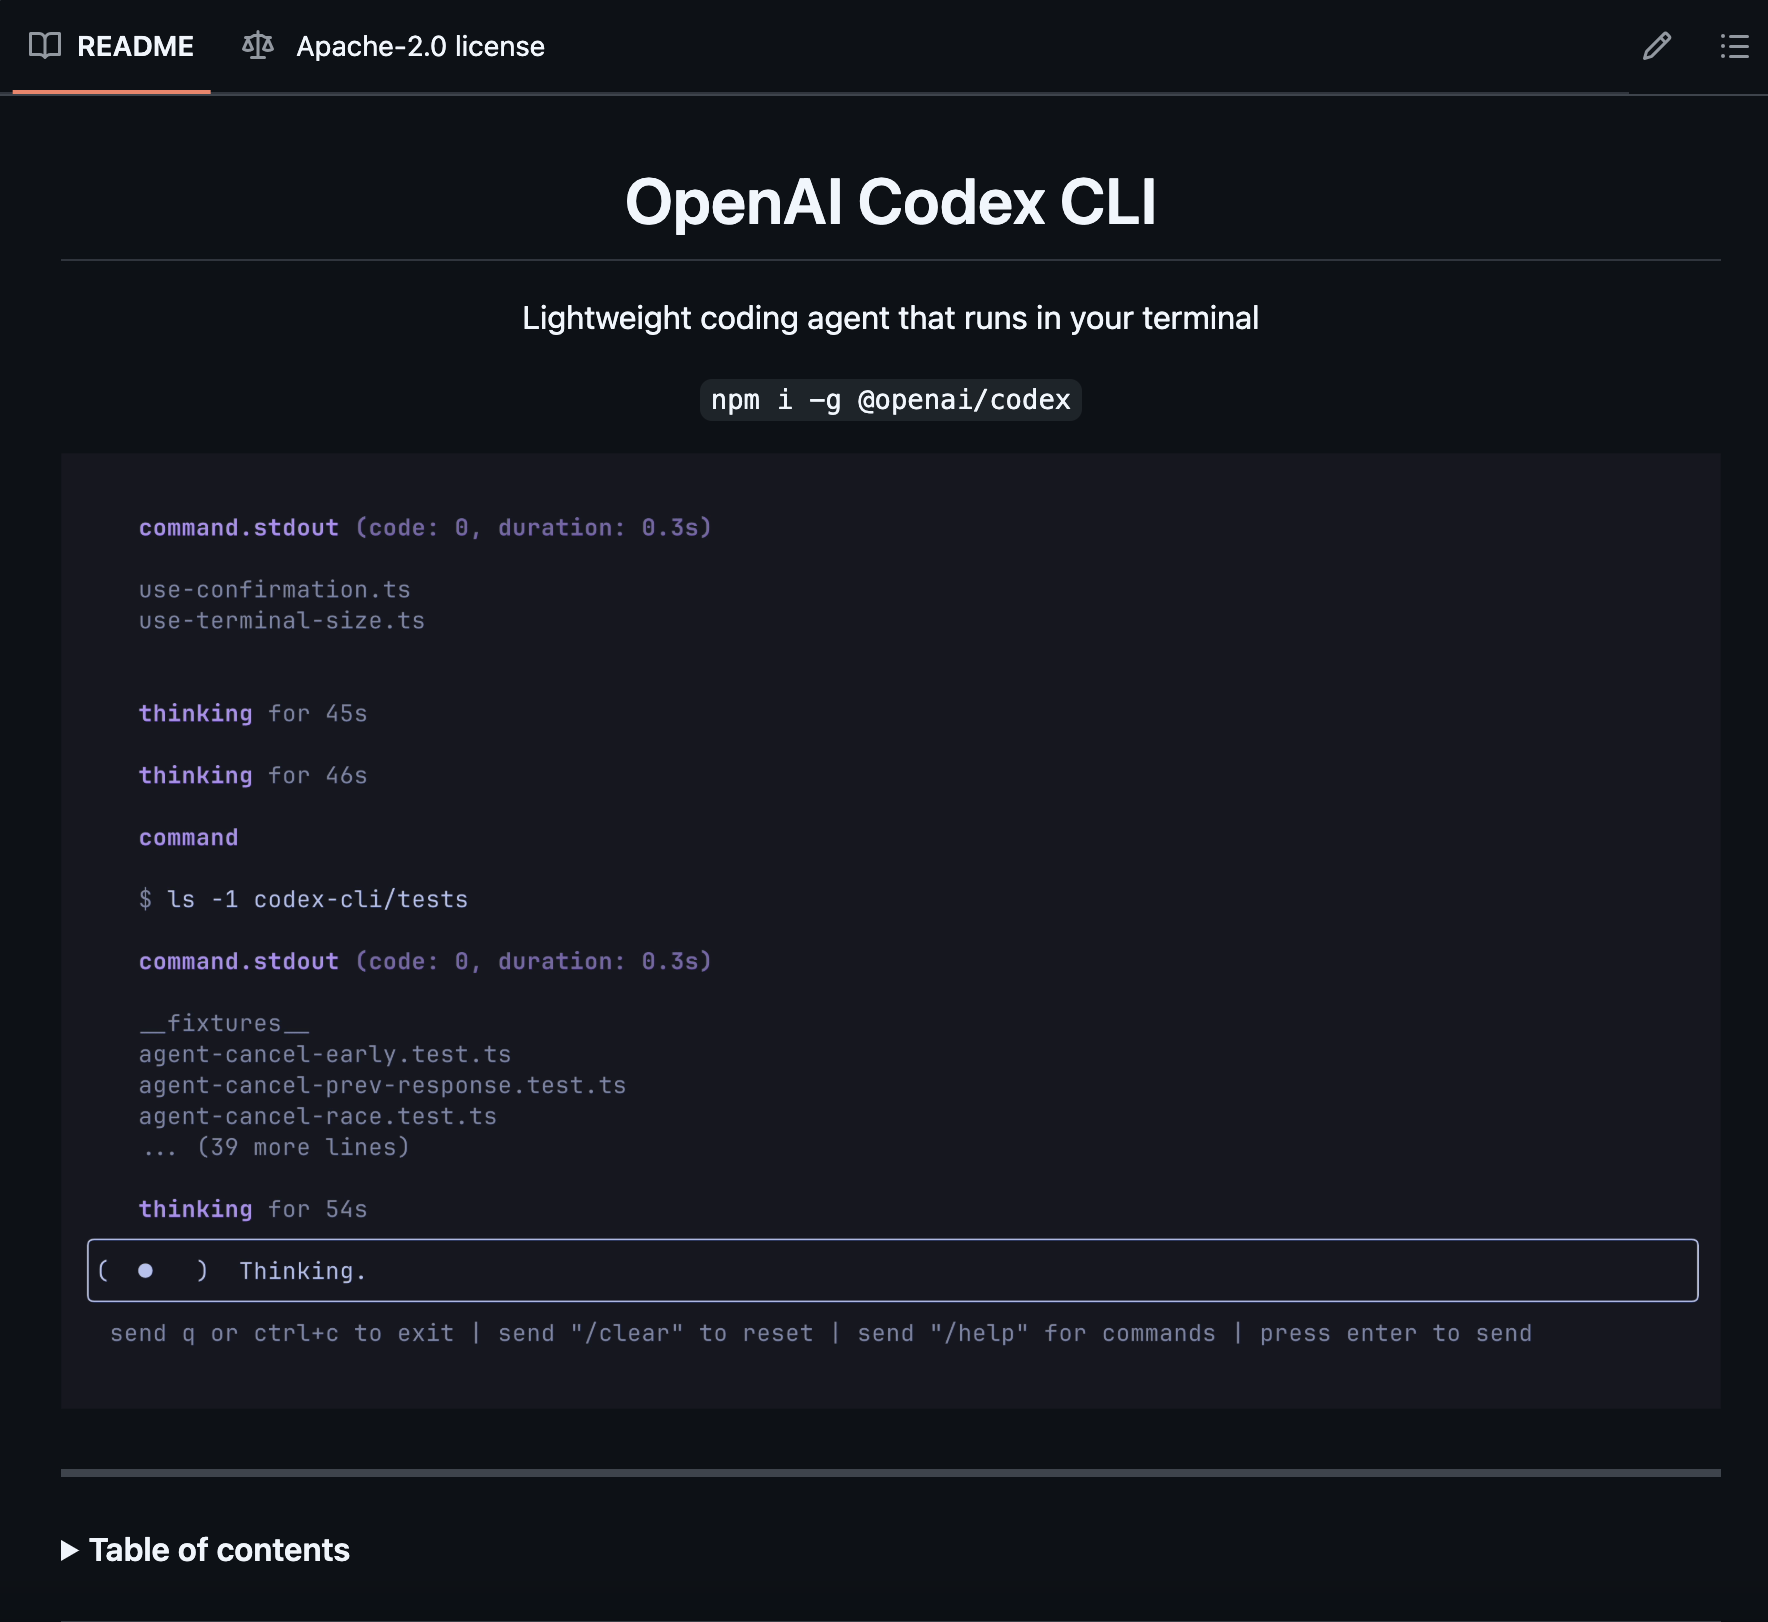Click the use-confirmation.ts file name

pyautogui.click(x=274, y=589)
